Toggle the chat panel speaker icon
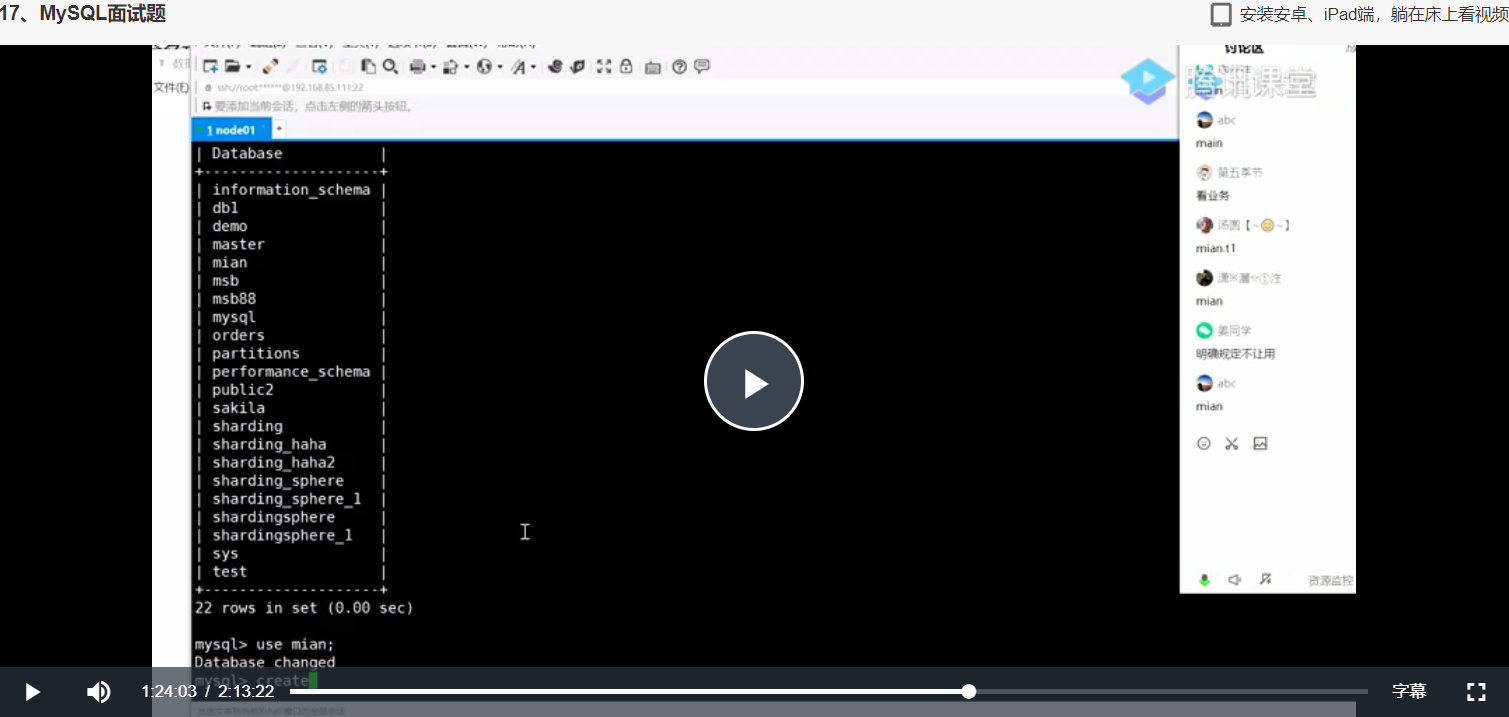Viewport: 1509px width, 717px height. tap(1235, 580)
